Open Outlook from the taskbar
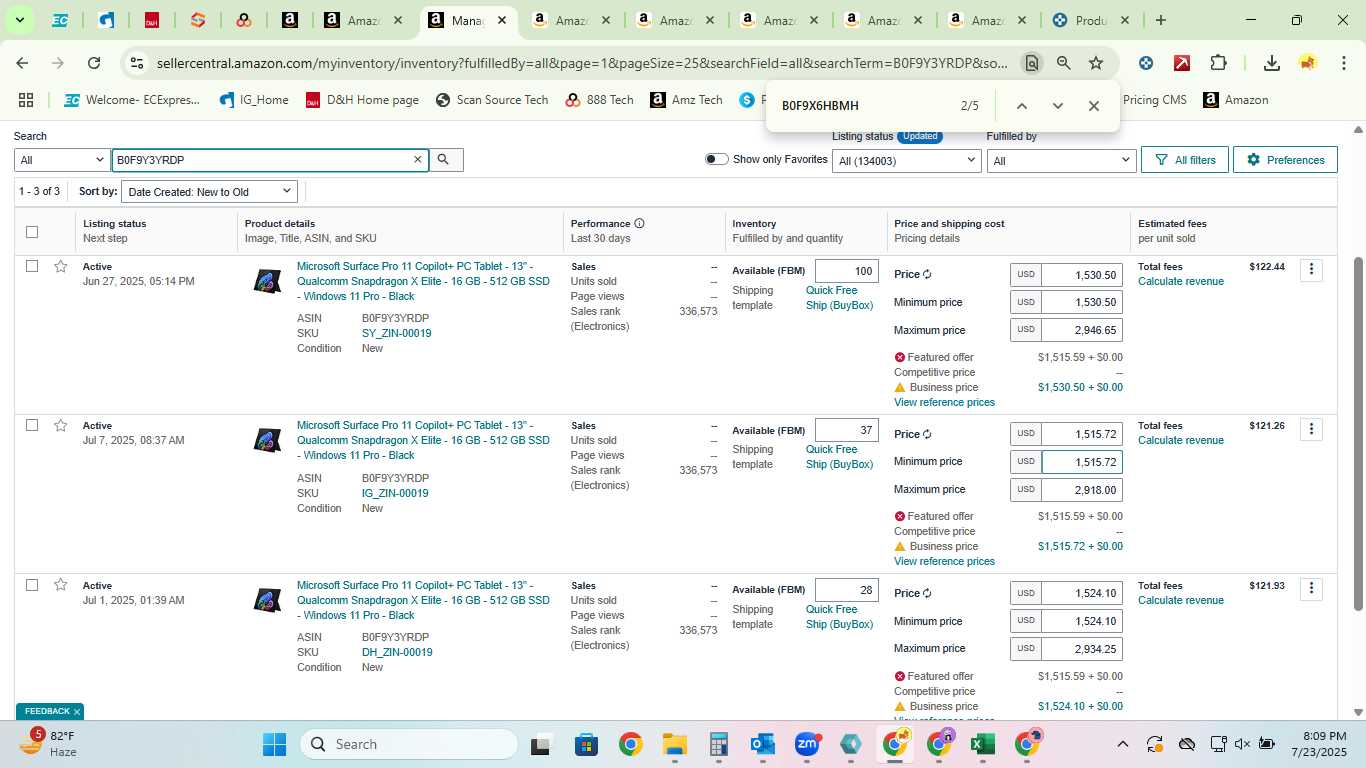 tap(763, 744)
